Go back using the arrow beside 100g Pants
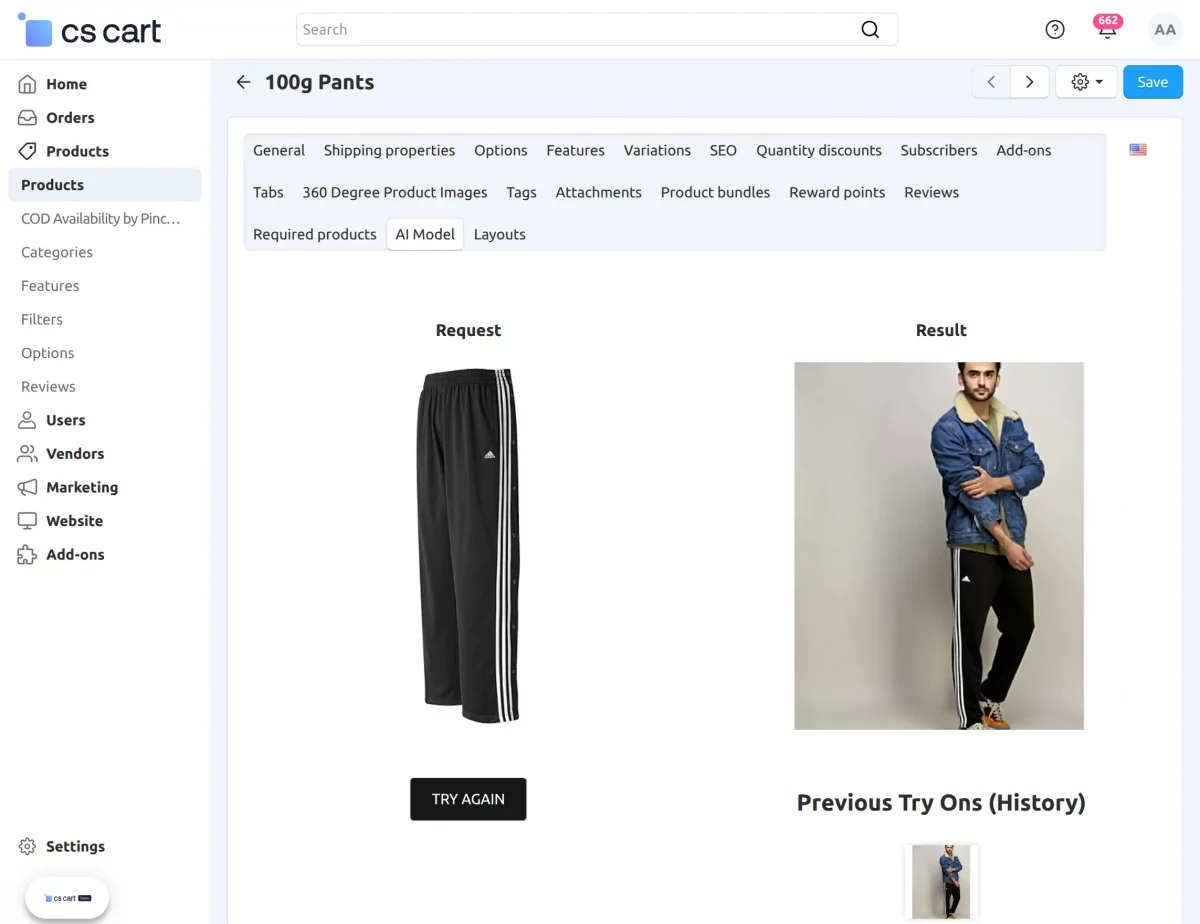The image size is (1200, 924). [x=243, y=82]
